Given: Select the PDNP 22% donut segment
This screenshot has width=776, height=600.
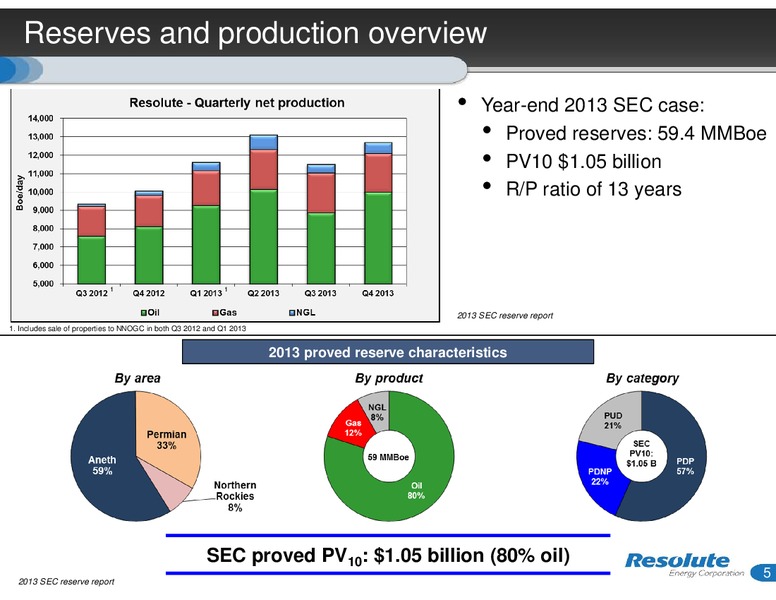Looking at the screenshot, I should click(600, 476).
